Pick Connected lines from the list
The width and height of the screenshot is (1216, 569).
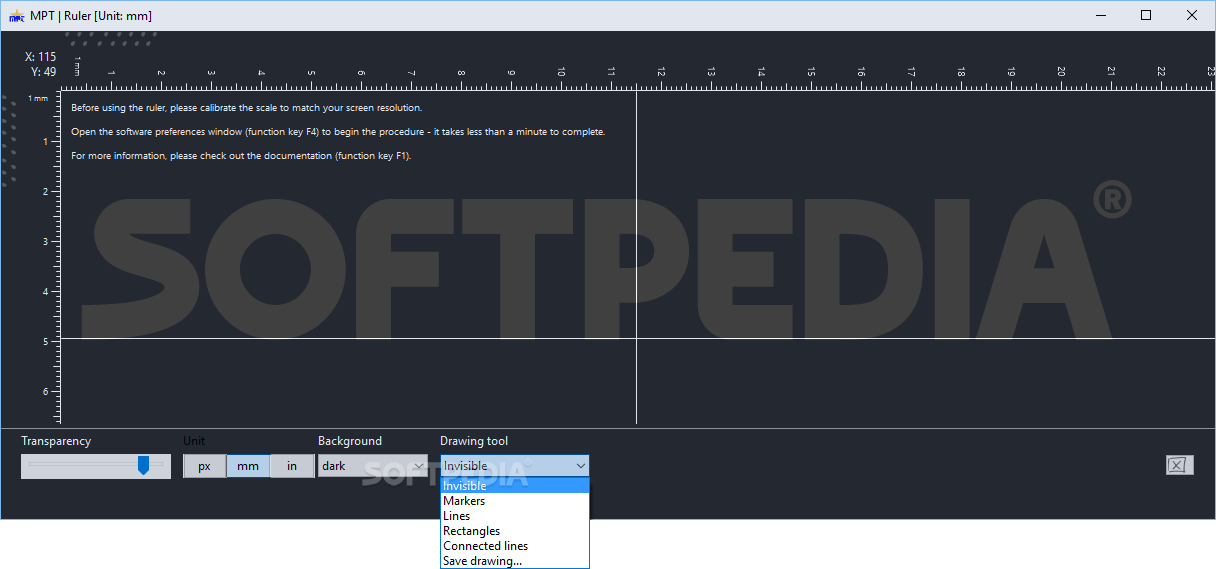click(515, 546)
